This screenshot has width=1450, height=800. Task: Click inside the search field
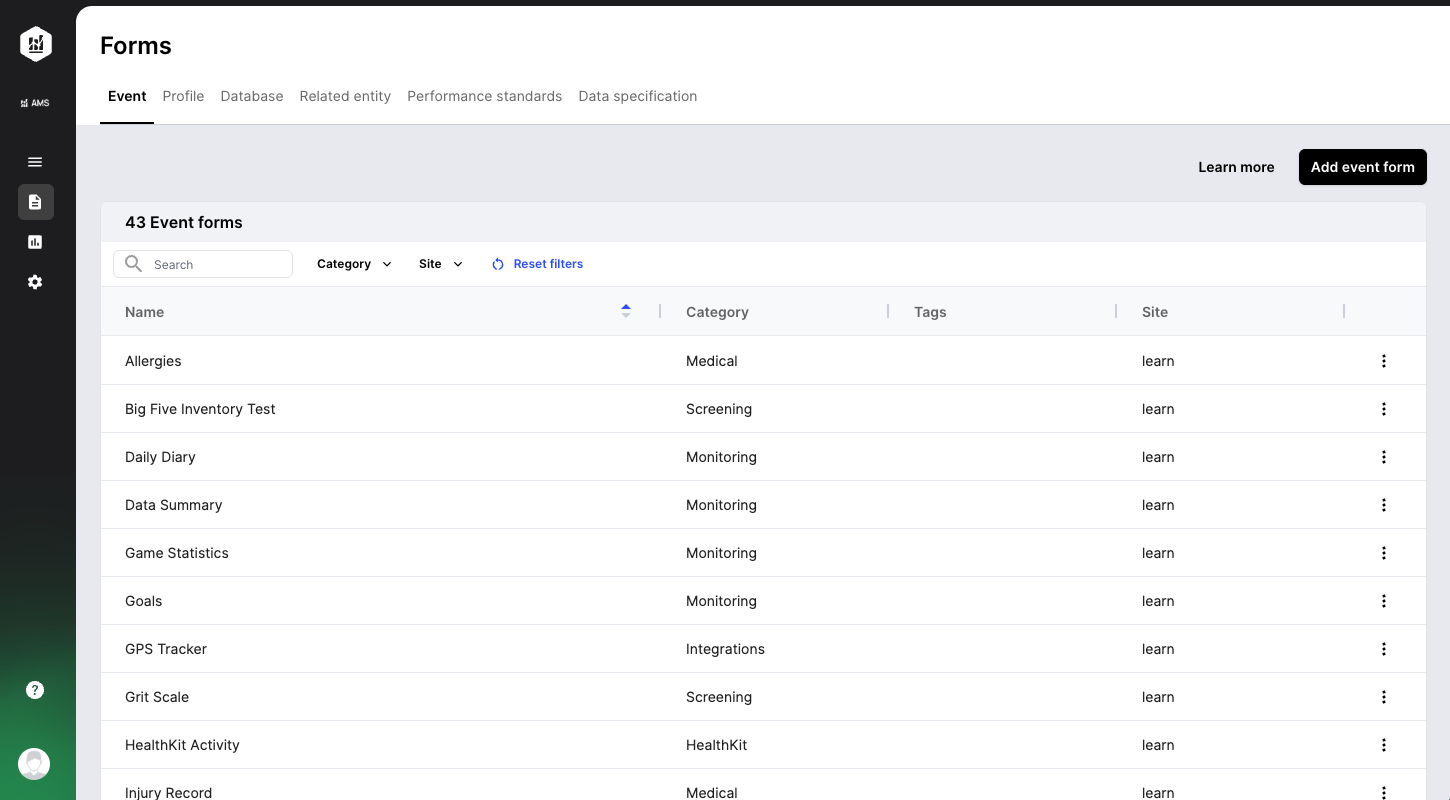(210, 263)
